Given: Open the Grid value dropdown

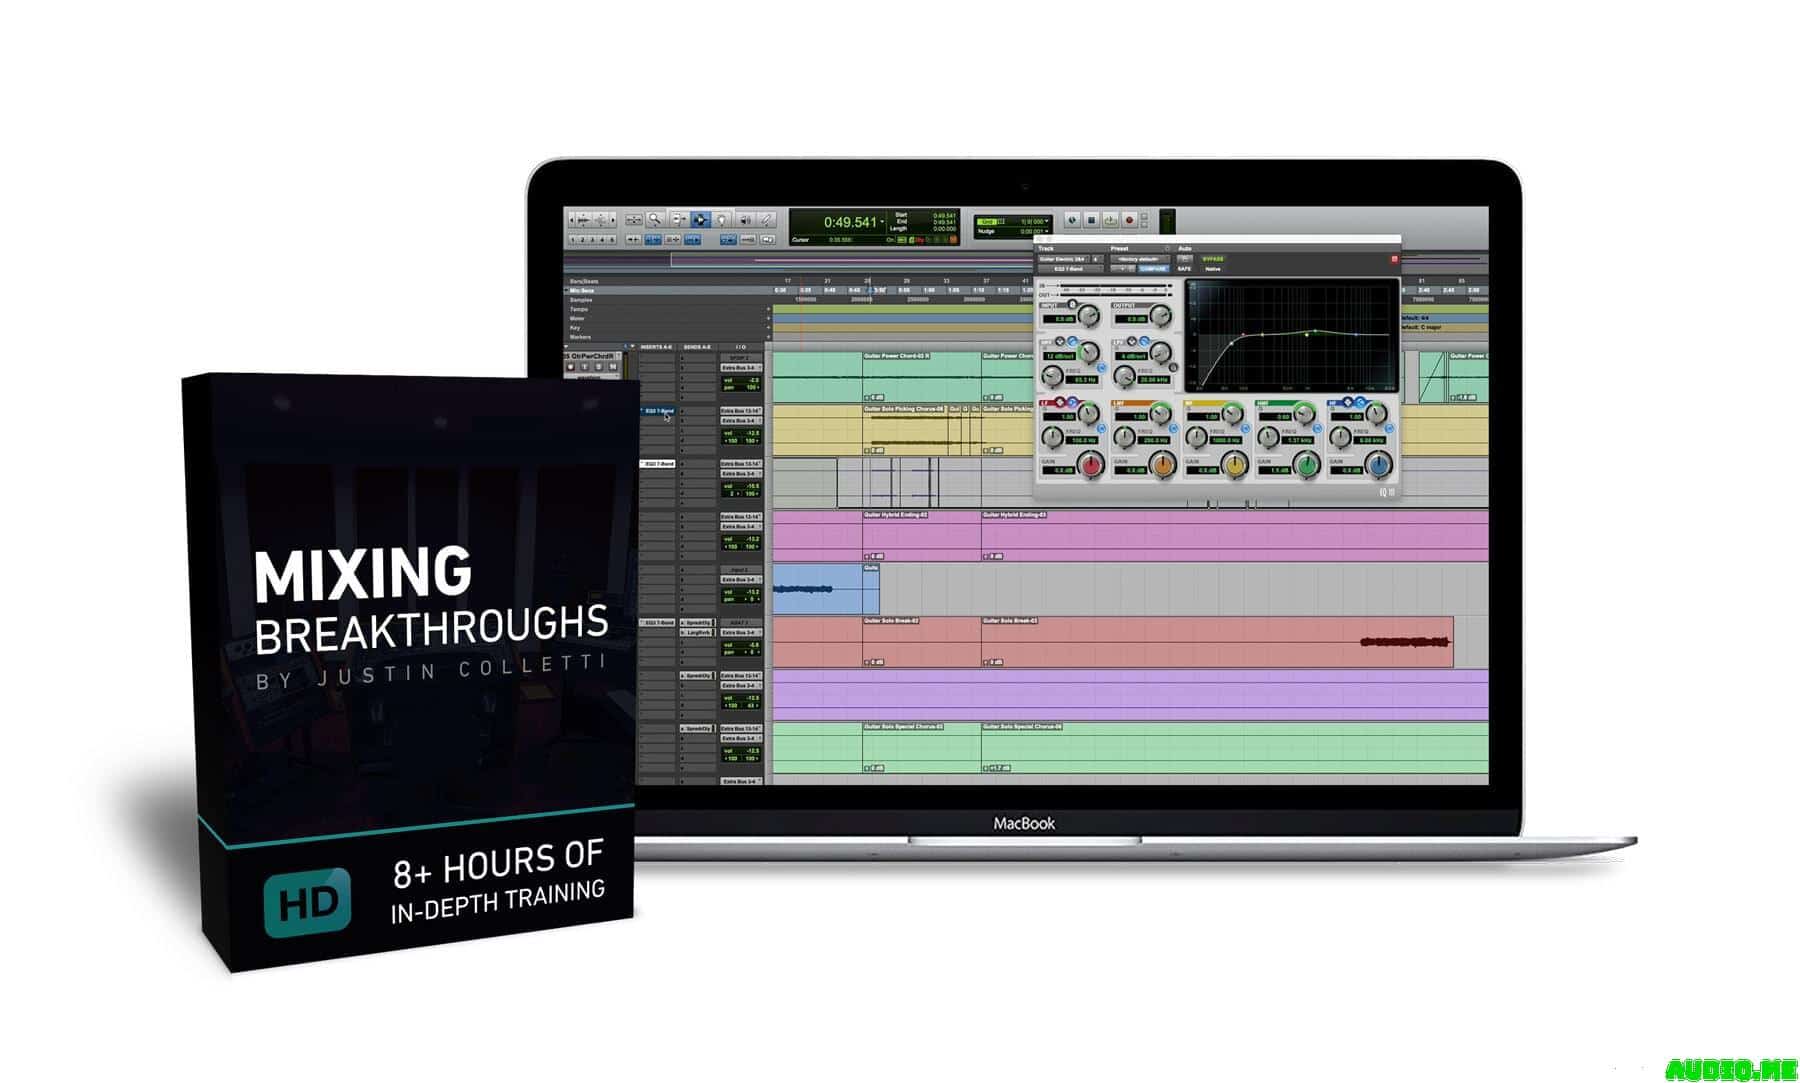Looking at the screenshot, I should [x=1047, y=221].
